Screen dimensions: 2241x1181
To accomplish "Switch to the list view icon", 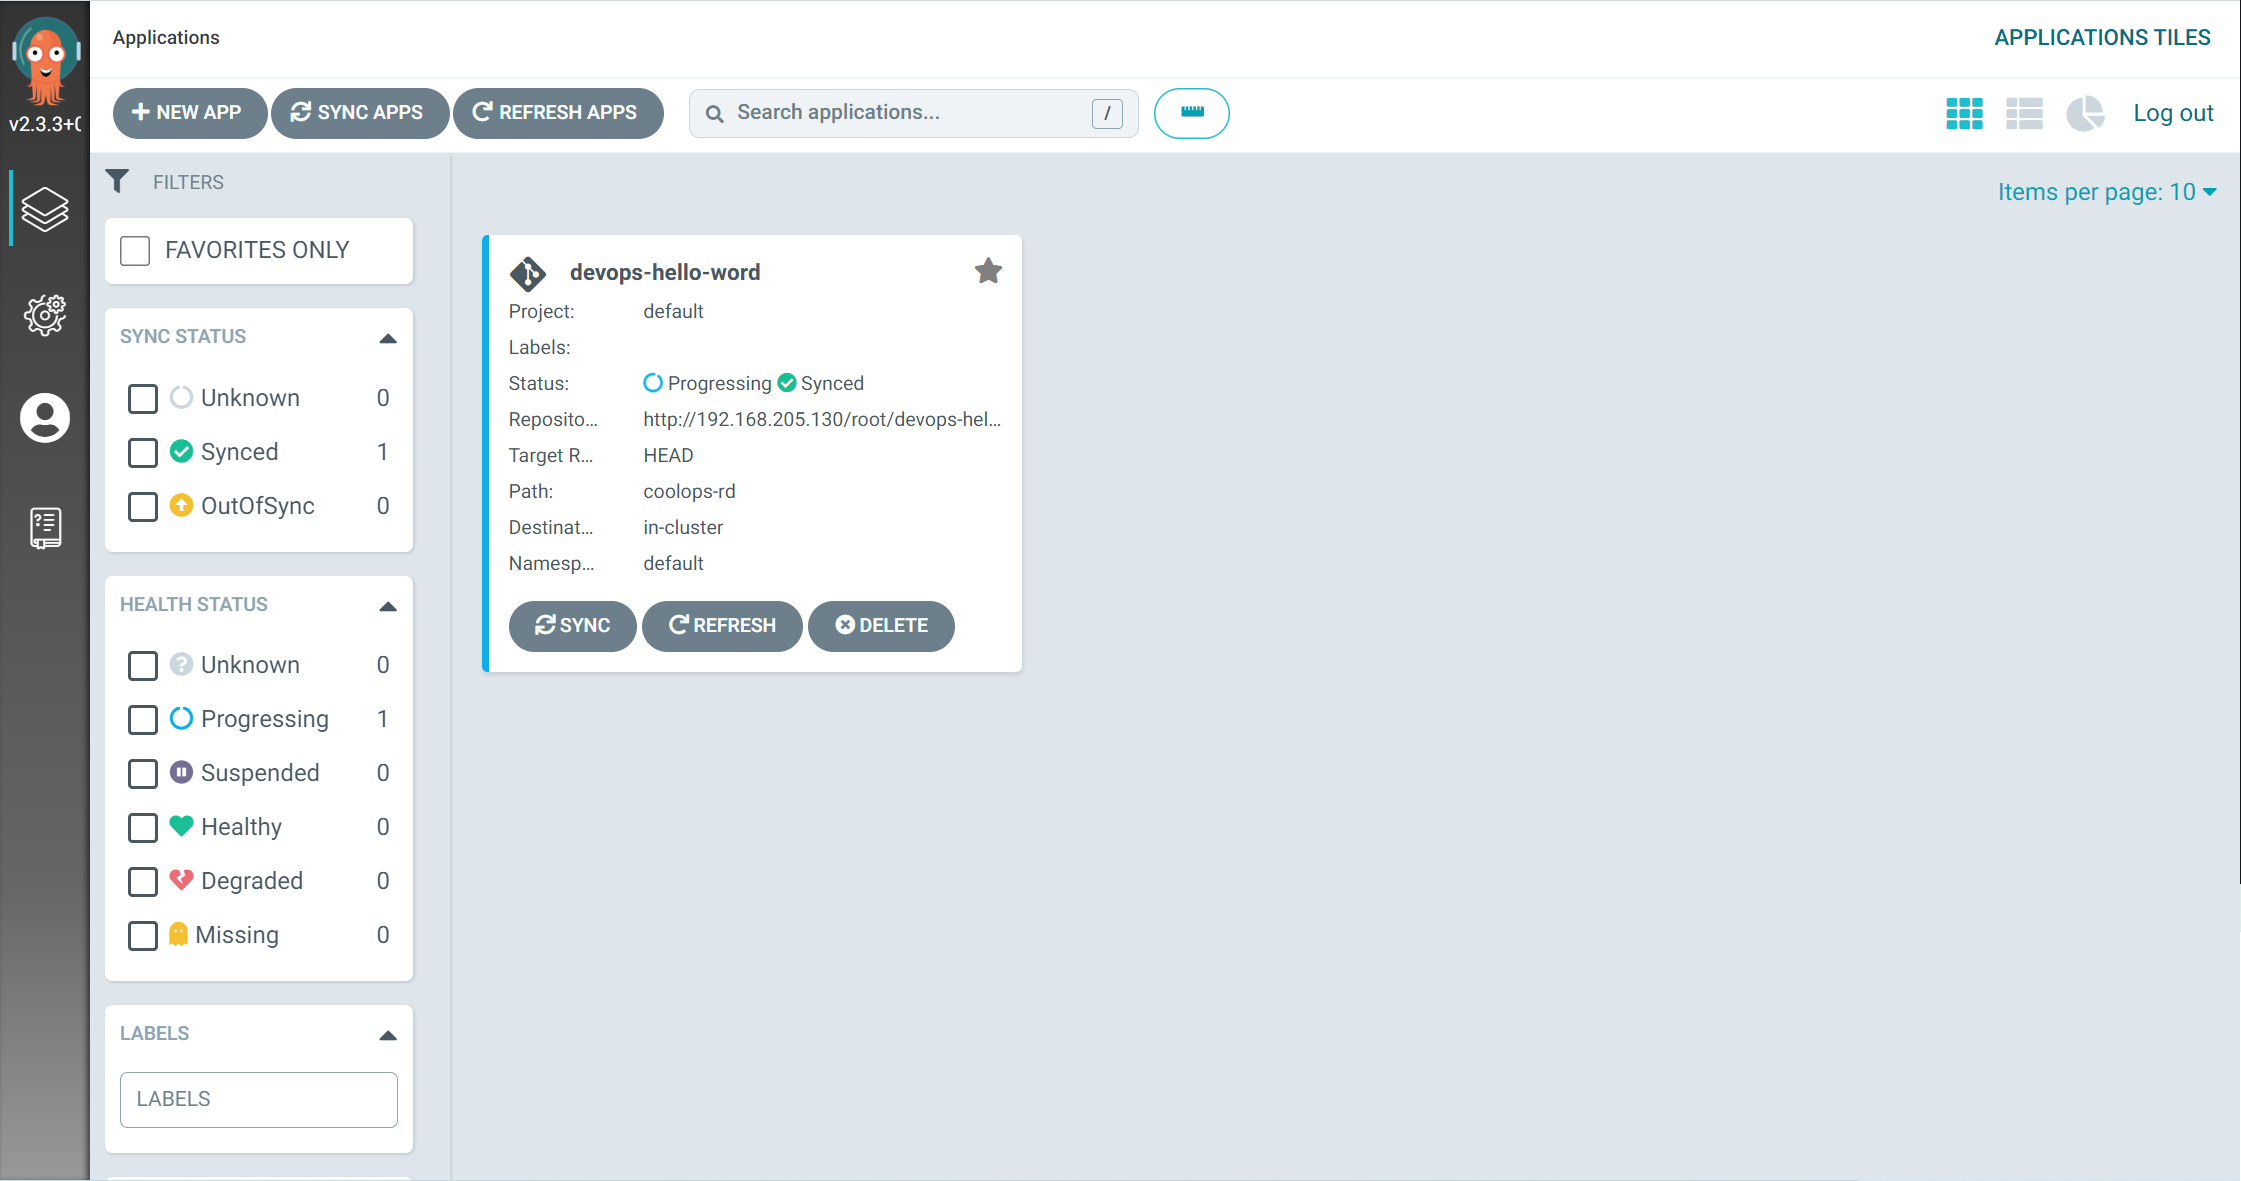I will (2024, 113).
